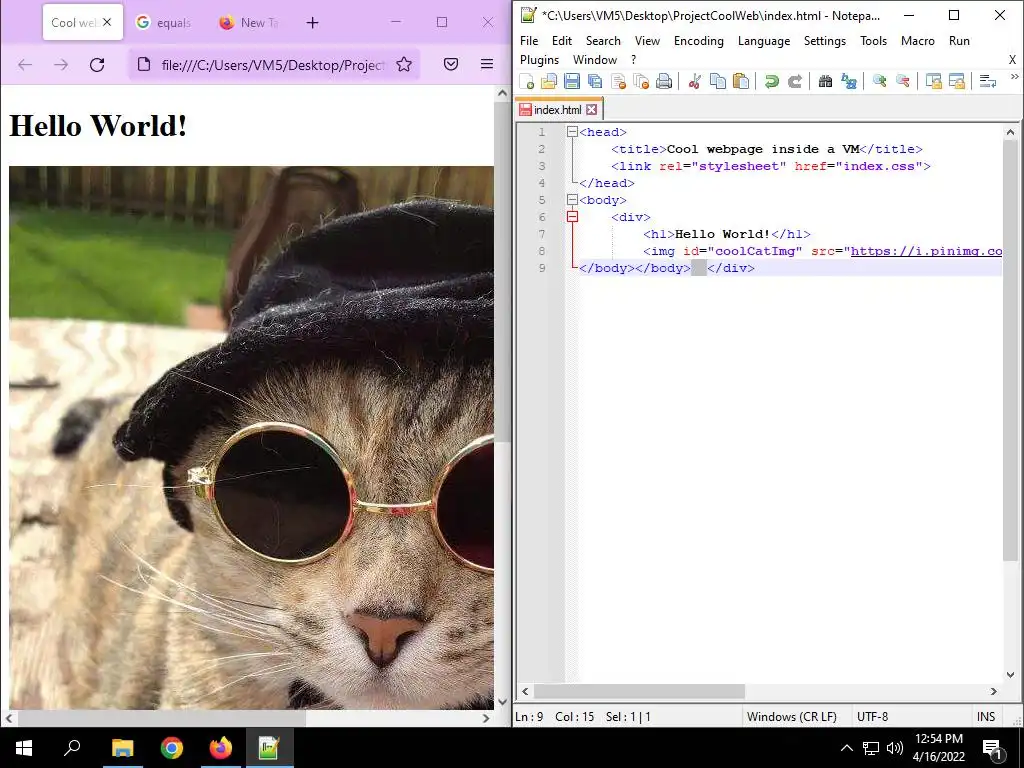Click the Open file icon in Notepad++
The width and height of the screenshot is (1024, 768).
click(x=549, y=81)
